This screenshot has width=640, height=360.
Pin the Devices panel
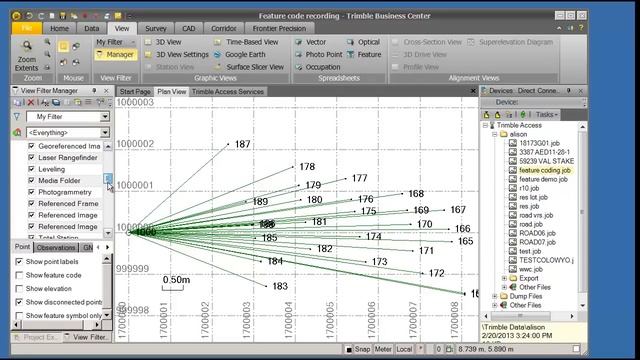569,91
